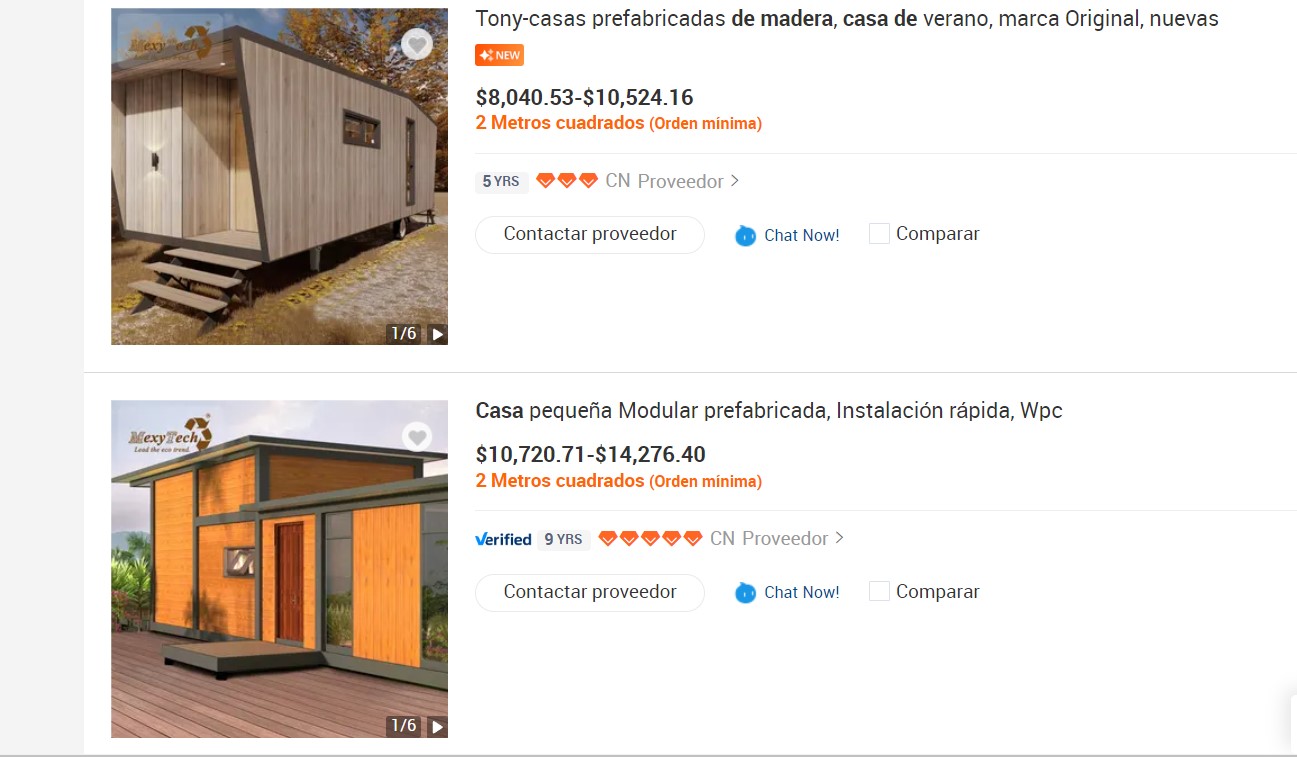
Task: Open the Casa pequeña Modular prefabricada title
Action: pyautogui.click(x=769, y=411)
